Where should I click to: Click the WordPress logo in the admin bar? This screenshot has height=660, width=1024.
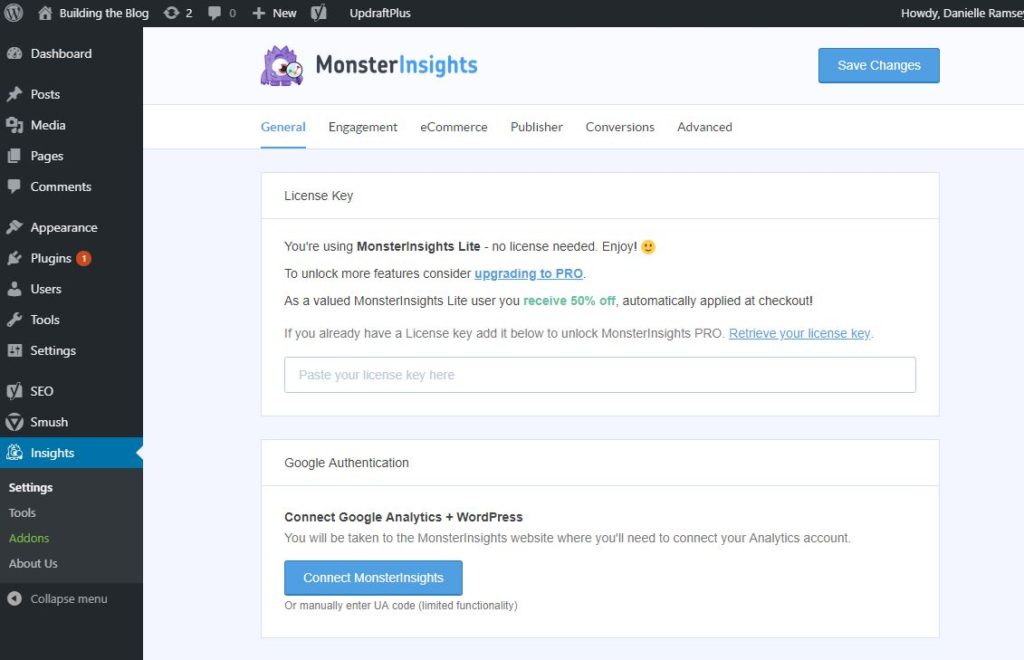[x=12, y=13]
